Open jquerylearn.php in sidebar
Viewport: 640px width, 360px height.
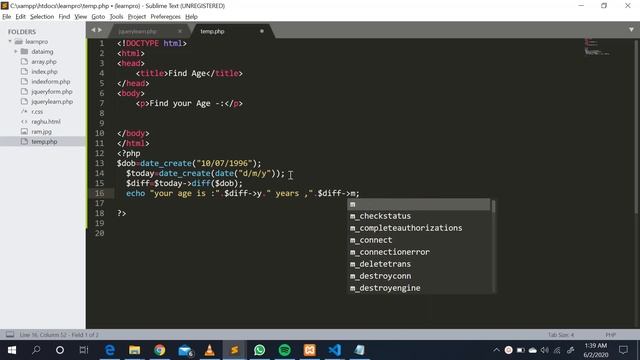click(x=52, y=102)
